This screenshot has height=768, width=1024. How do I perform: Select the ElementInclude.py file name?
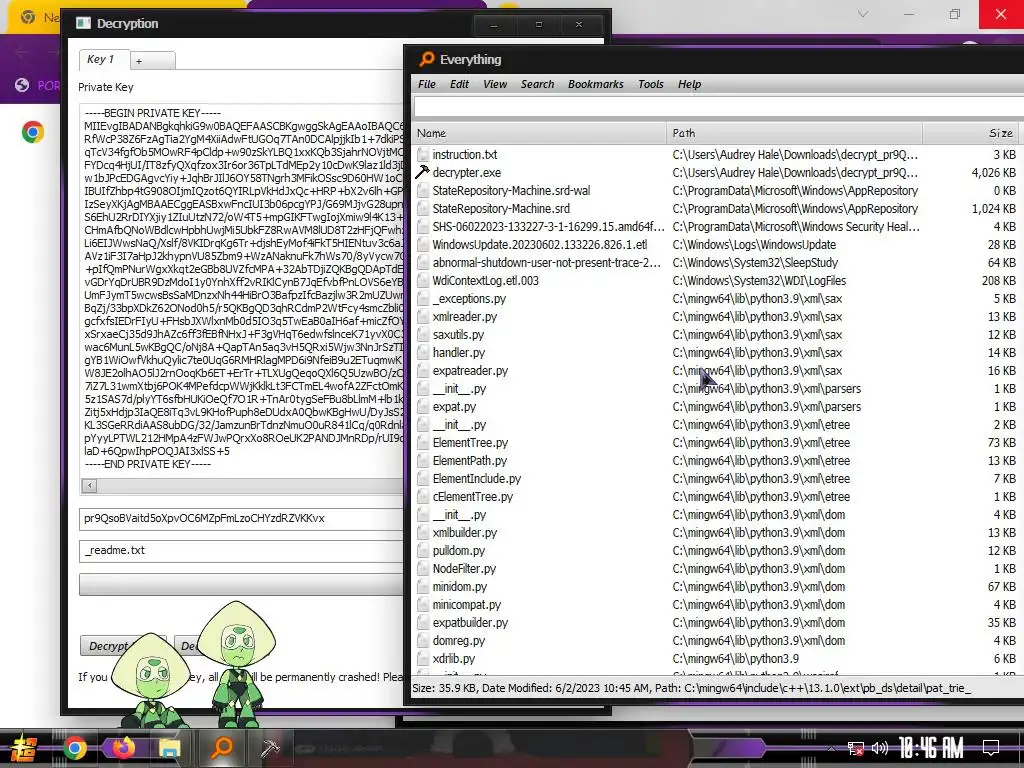[x=477, y=479]
